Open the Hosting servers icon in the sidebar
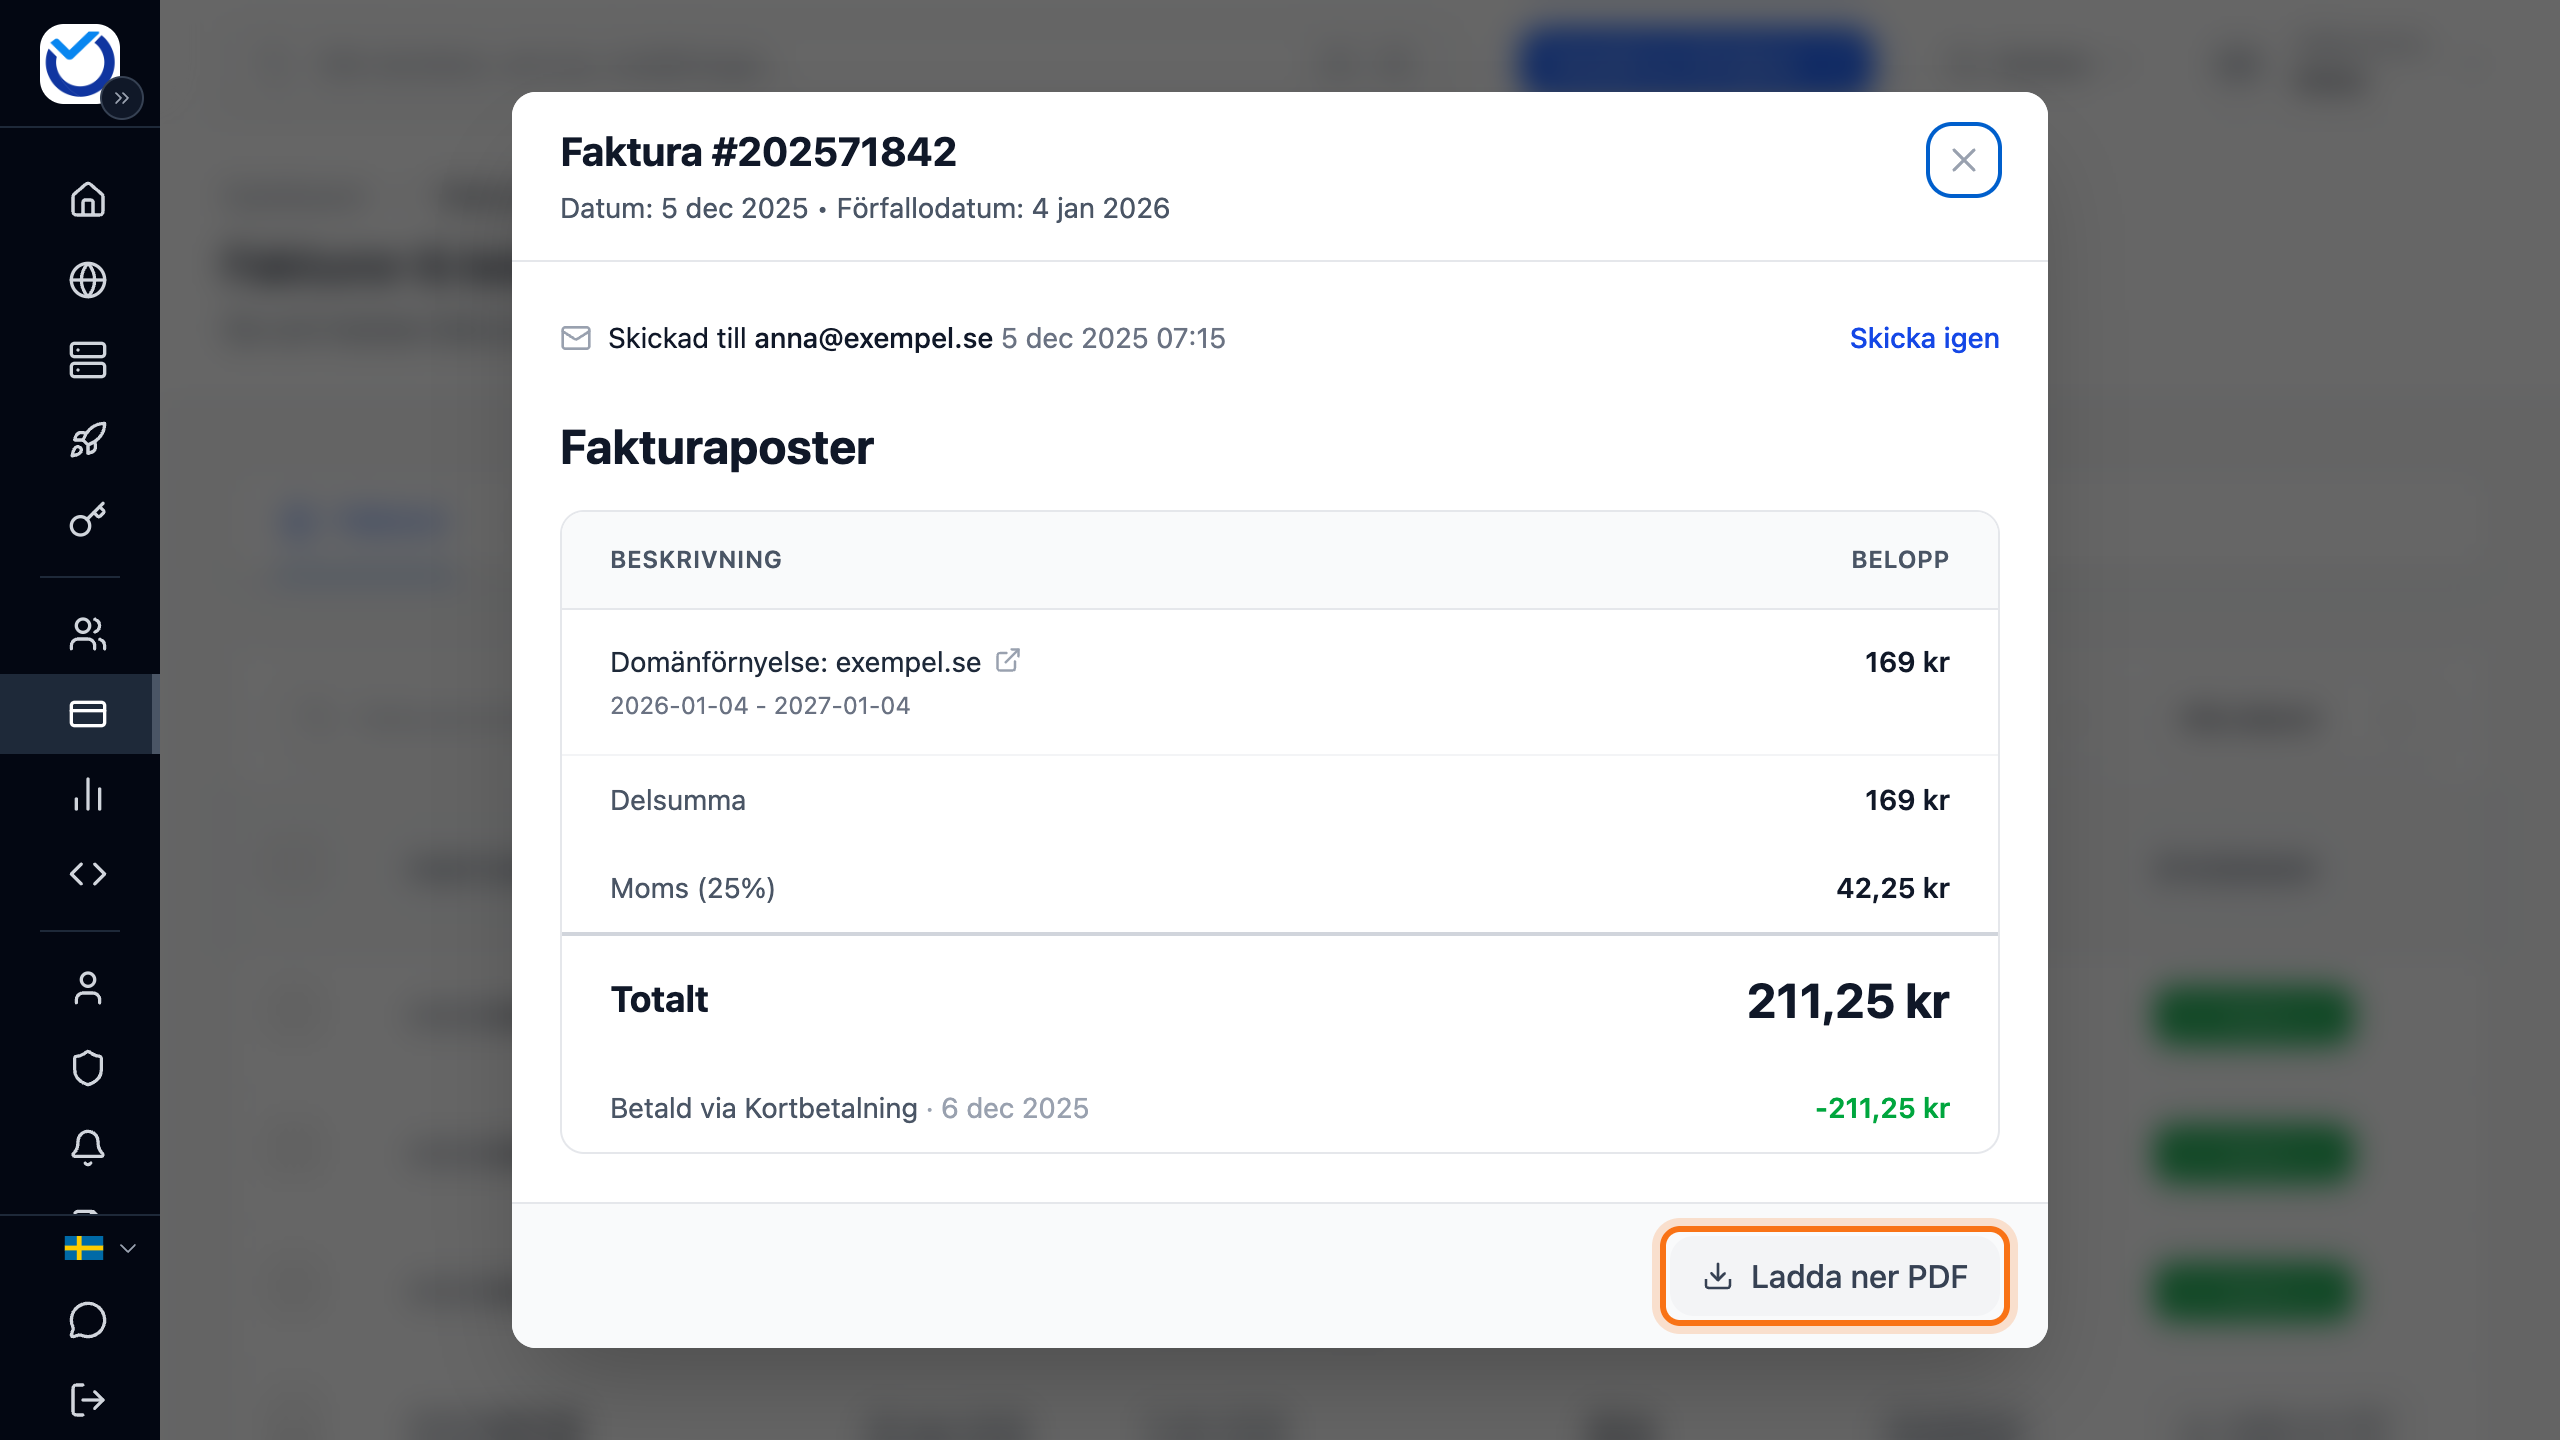This screenshot has height=1440, width=2560. (88, 360)
